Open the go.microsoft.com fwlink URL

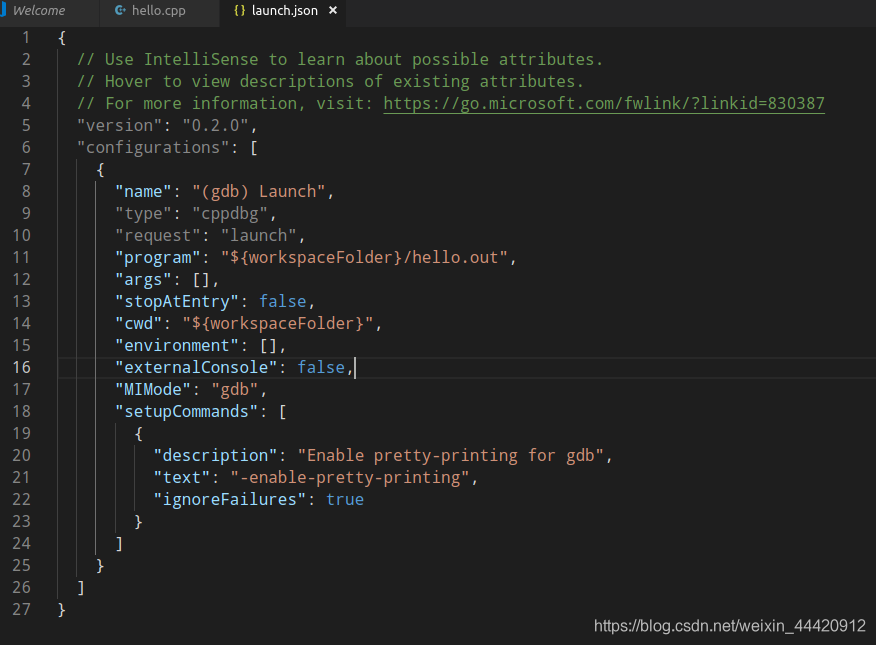(x=604, y=103)
